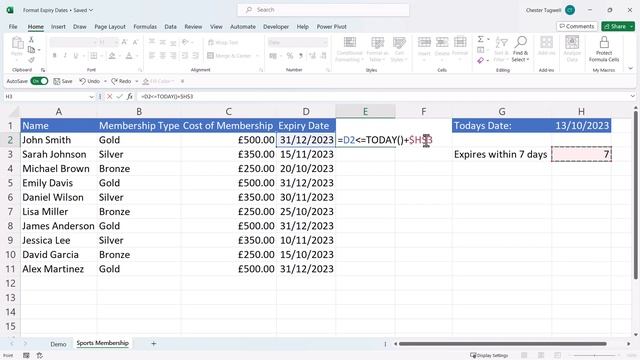The image size is (640, 360).
Task: Click the vertical scrollbar thumb
Action: point(636,196)
